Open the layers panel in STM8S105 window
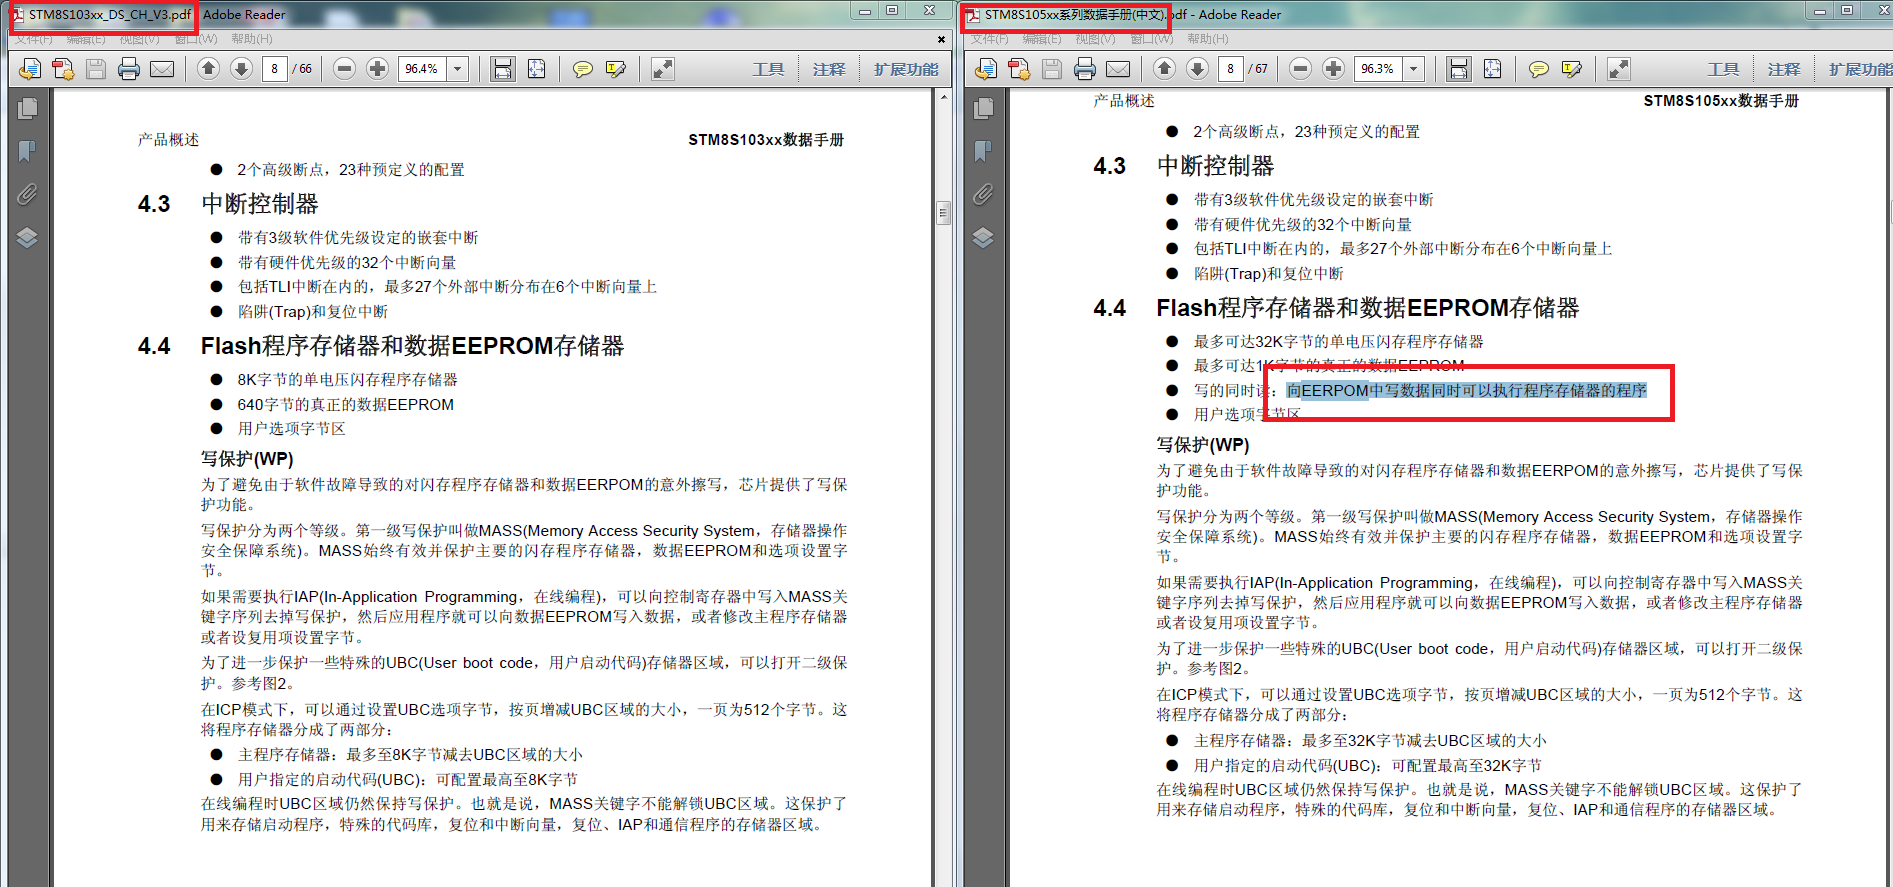Viewport: 1893px width, 887px height. pos(984,238)
